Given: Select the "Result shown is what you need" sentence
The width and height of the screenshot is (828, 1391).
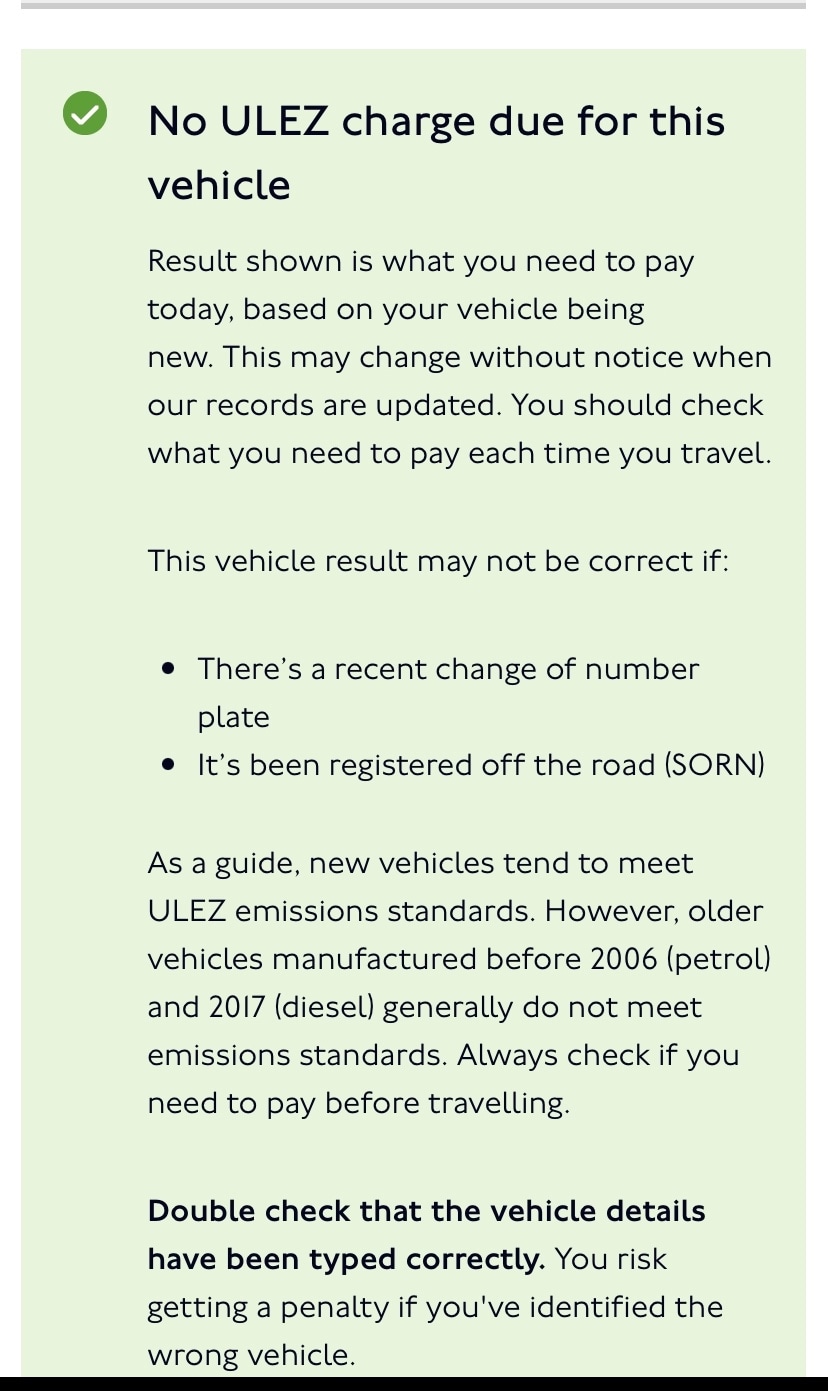Looking at the screenshot, I should 420,262.
